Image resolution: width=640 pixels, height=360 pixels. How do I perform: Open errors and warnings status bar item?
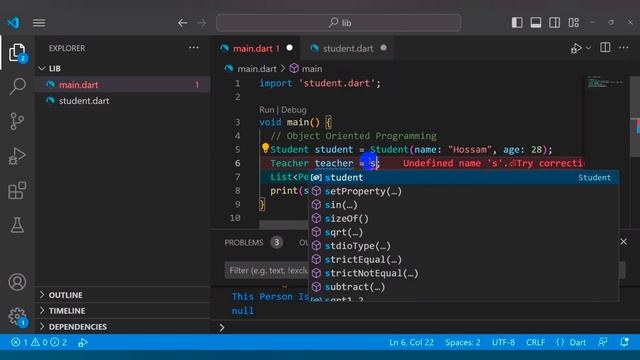[x=39, y=342]
